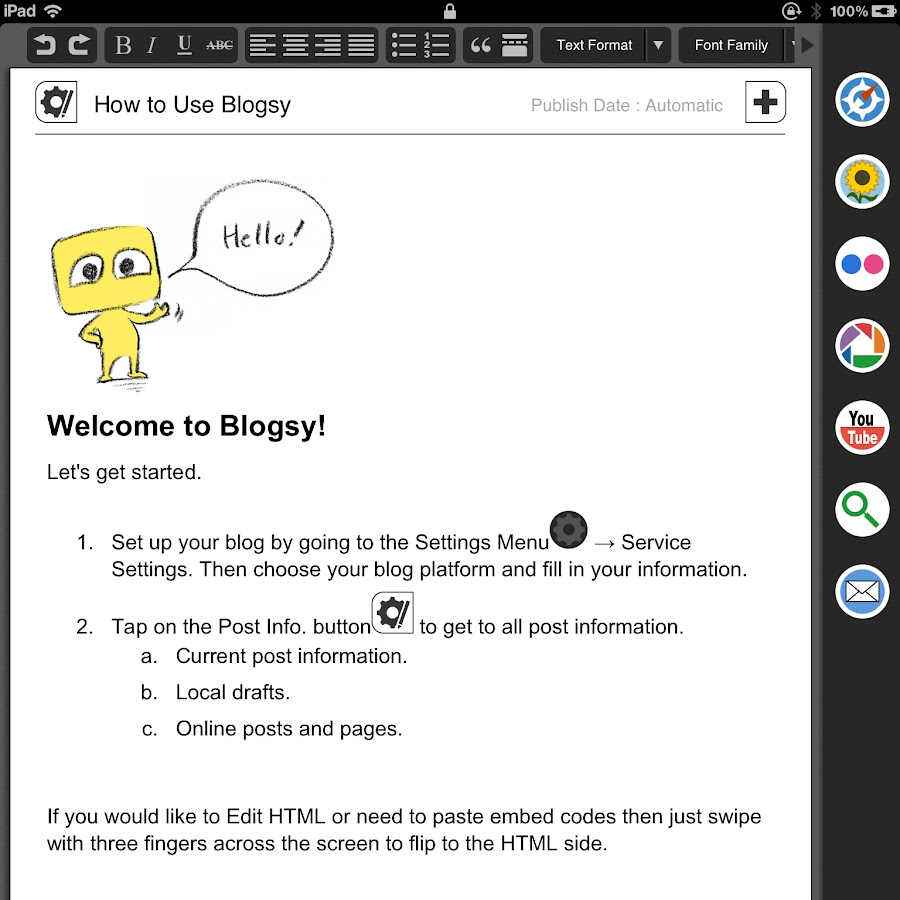Justify the text alignment
This screenshot has height=900, width=900.
[361, 45]
